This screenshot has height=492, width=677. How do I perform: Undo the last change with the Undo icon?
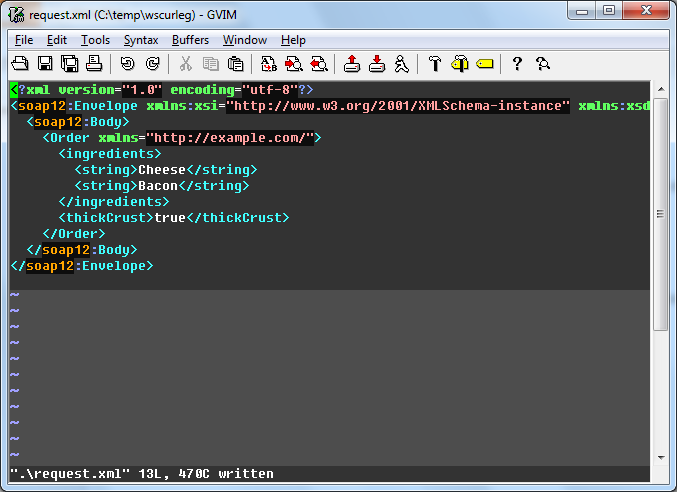point(127,64)
